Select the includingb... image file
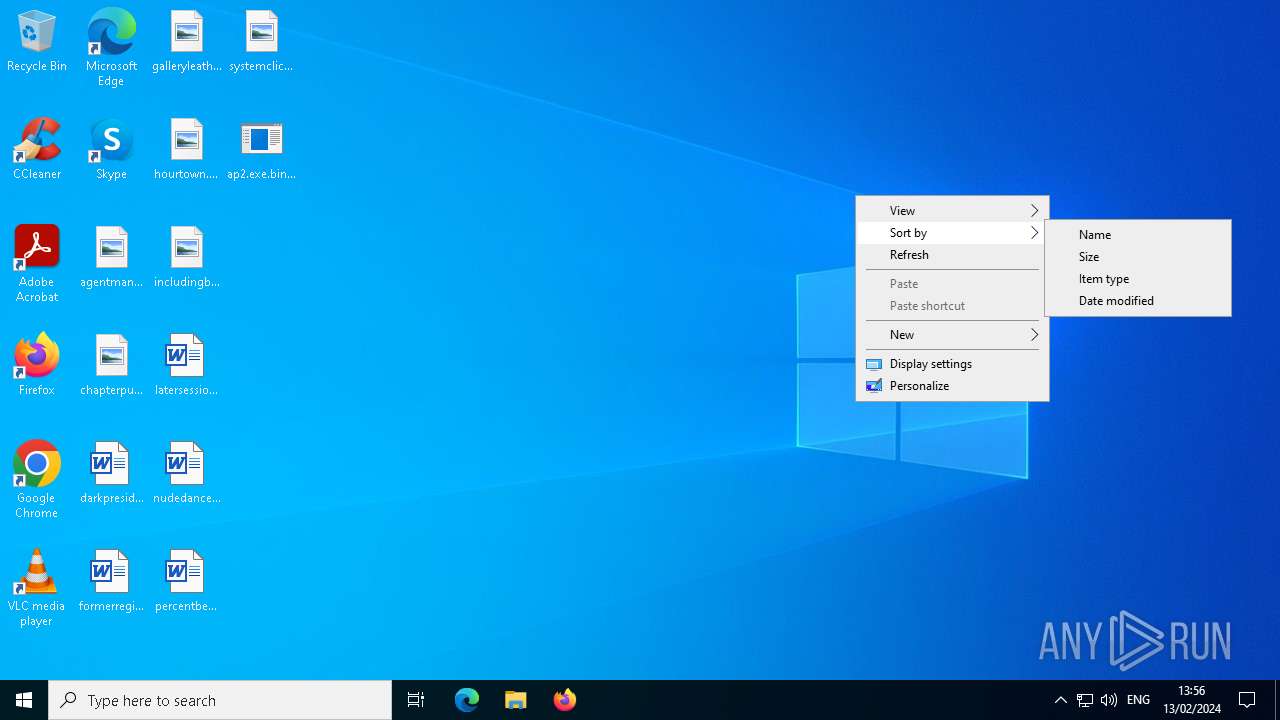1280x720 pixels. pos(187,257)
